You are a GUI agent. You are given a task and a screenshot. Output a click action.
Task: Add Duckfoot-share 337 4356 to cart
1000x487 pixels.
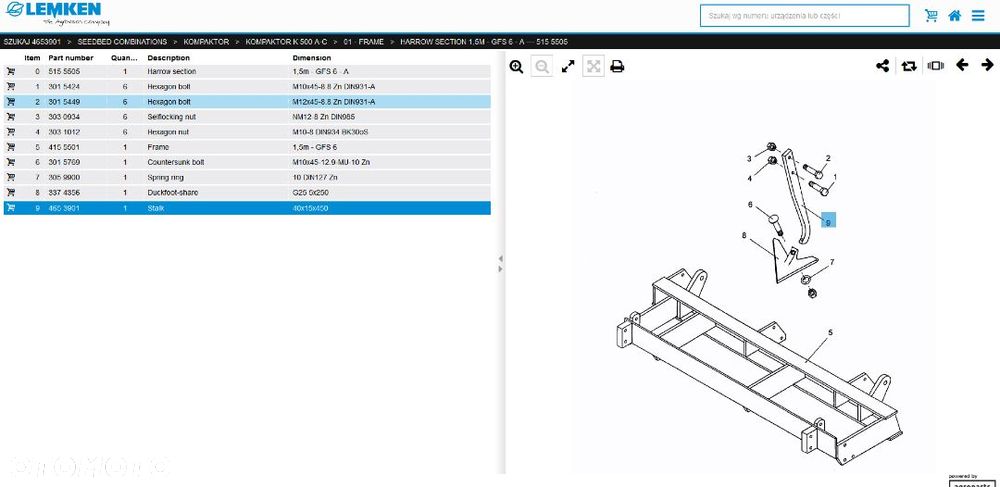point(11,192)
